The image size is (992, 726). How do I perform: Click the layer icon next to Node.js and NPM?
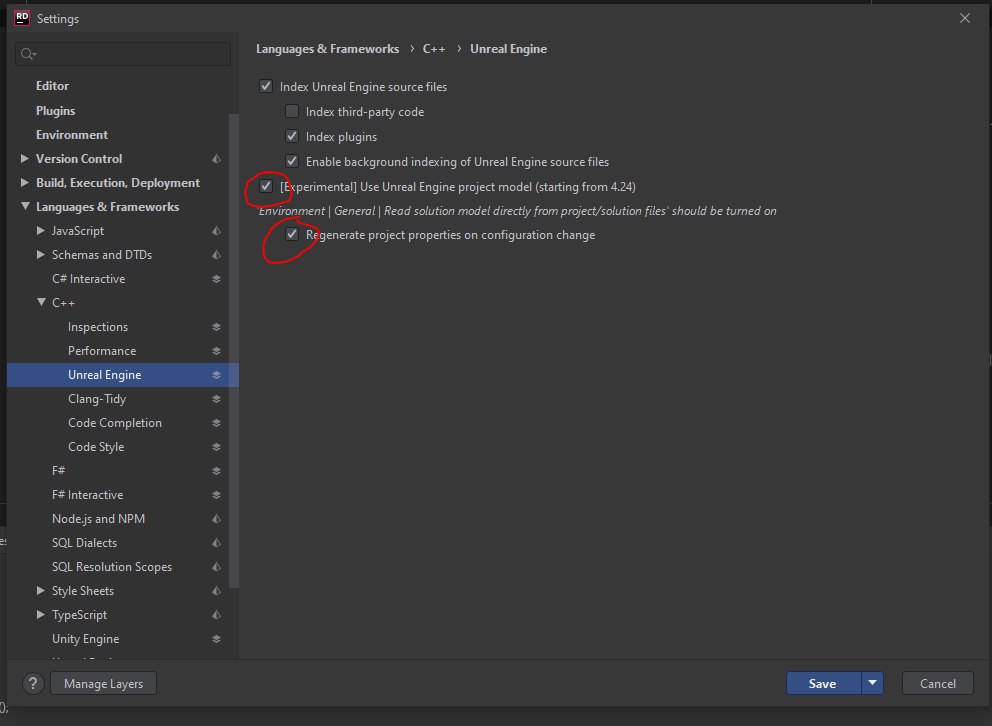click(x=216, y=519)
